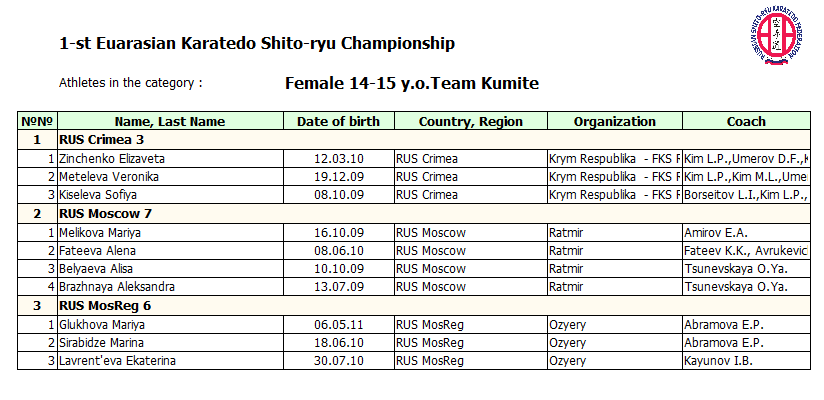The width and height of the screenshot is (824, 400).
Task: Select coach Kayunov I.B. cell
Action: (746, 361)
